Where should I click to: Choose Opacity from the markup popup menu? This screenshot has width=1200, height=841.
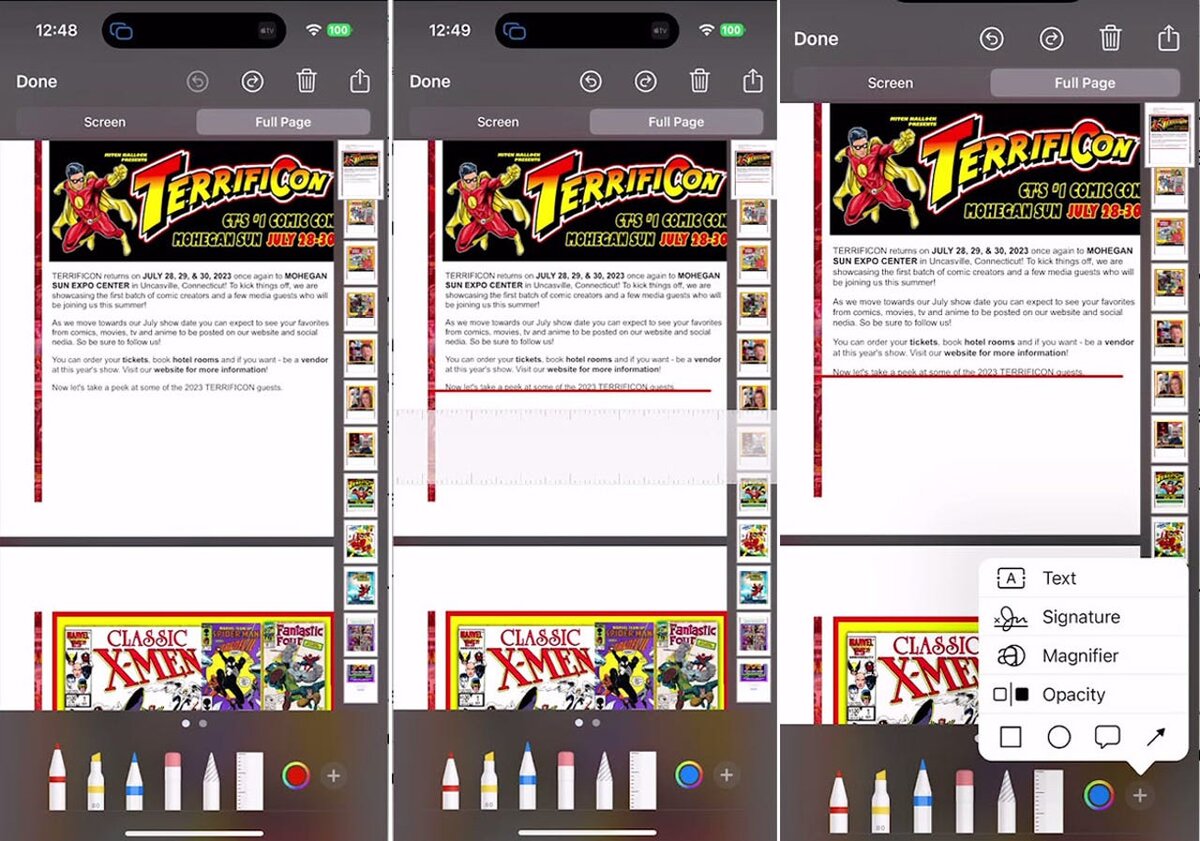click(1083, 695)
